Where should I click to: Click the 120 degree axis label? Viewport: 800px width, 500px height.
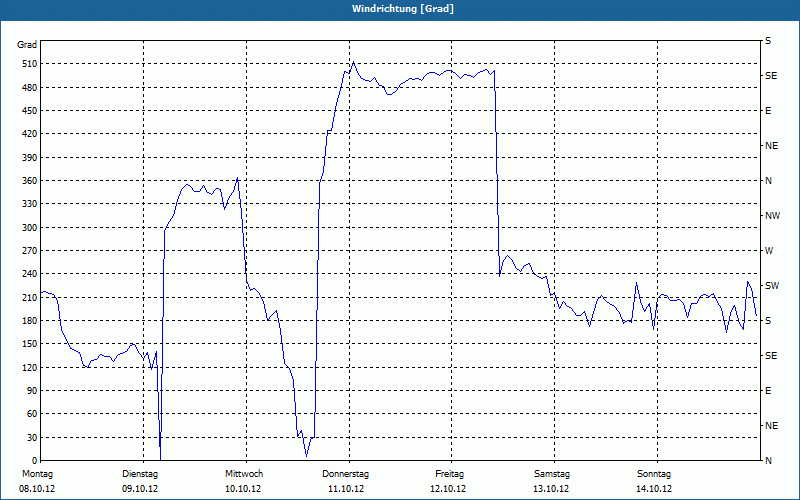point(29,367)
